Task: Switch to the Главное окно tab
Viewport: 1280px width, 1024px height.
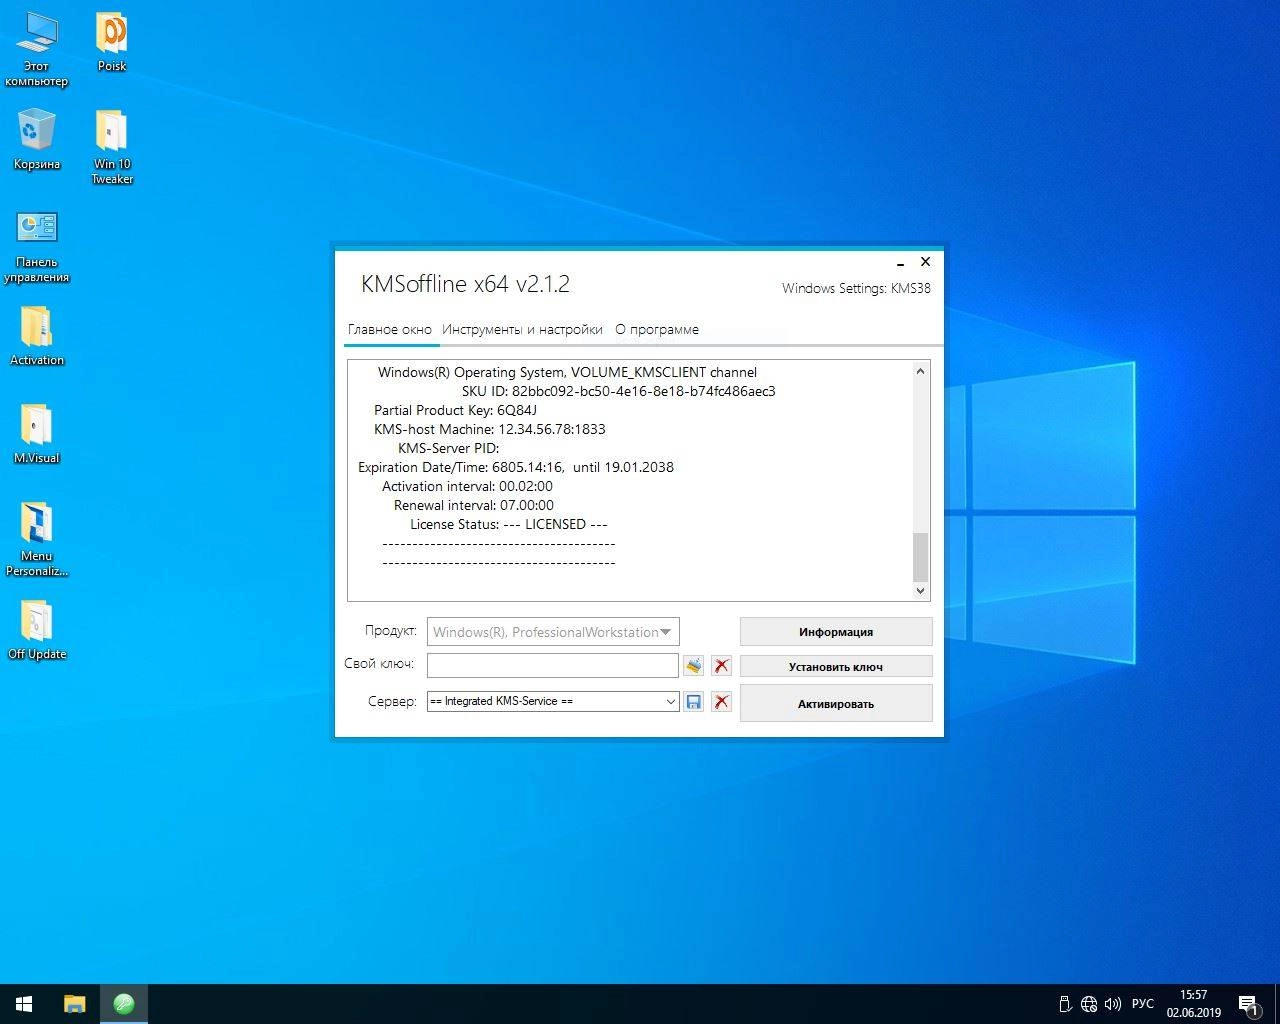Action: click(x=390, y=329)
